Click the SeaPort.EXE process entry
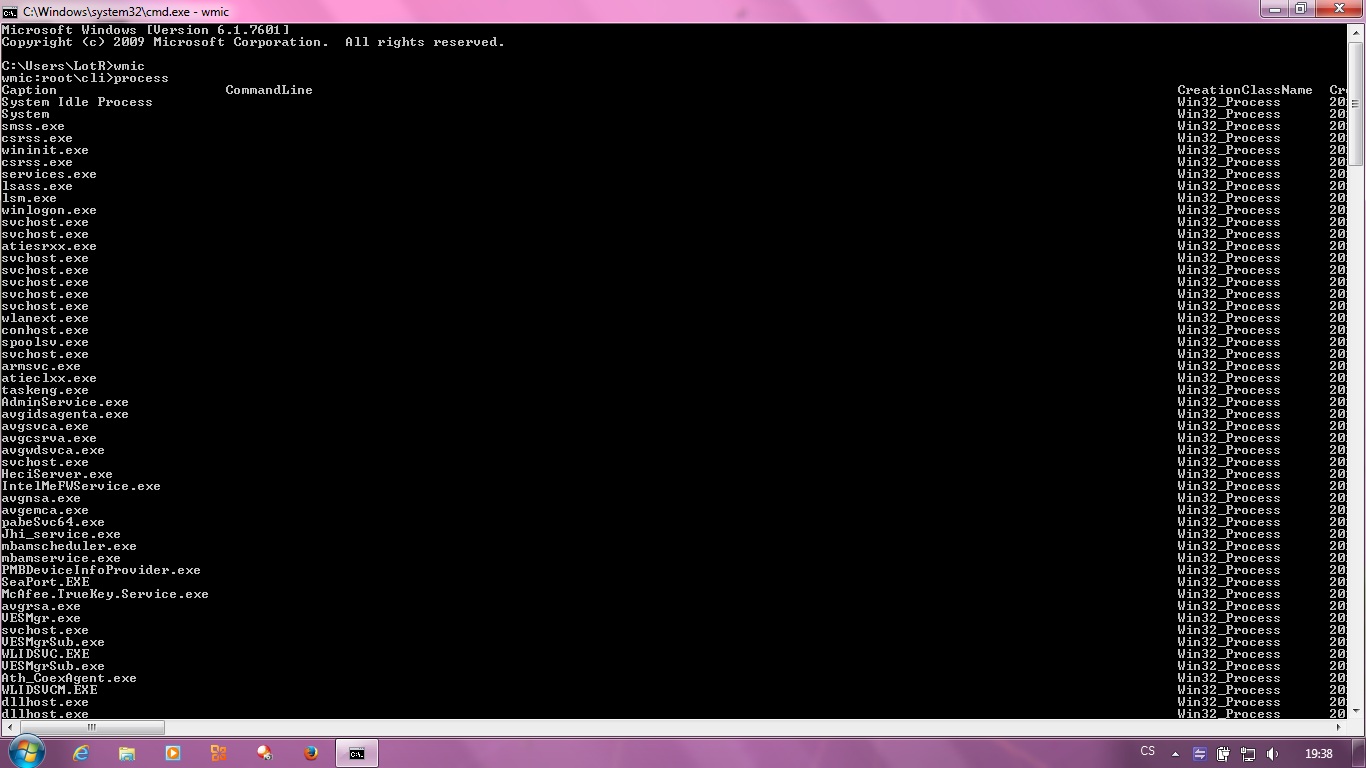Viewport: 1366px width, 768px height. [x=45, y=582]
